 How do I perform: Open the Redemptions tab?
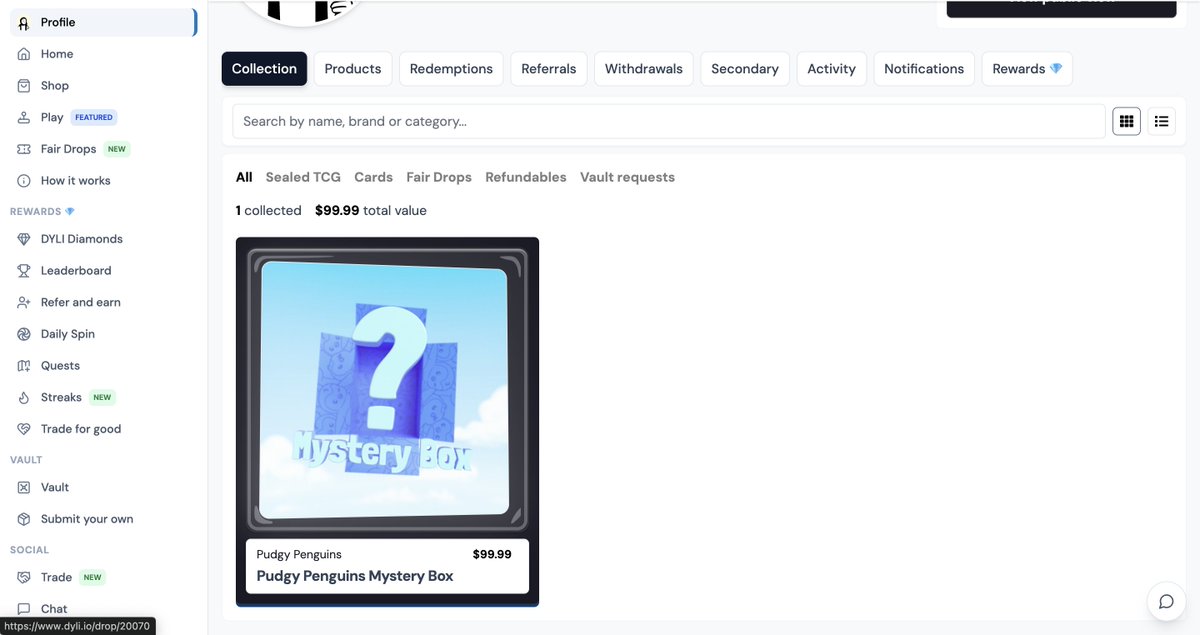(x=451, y=69)
